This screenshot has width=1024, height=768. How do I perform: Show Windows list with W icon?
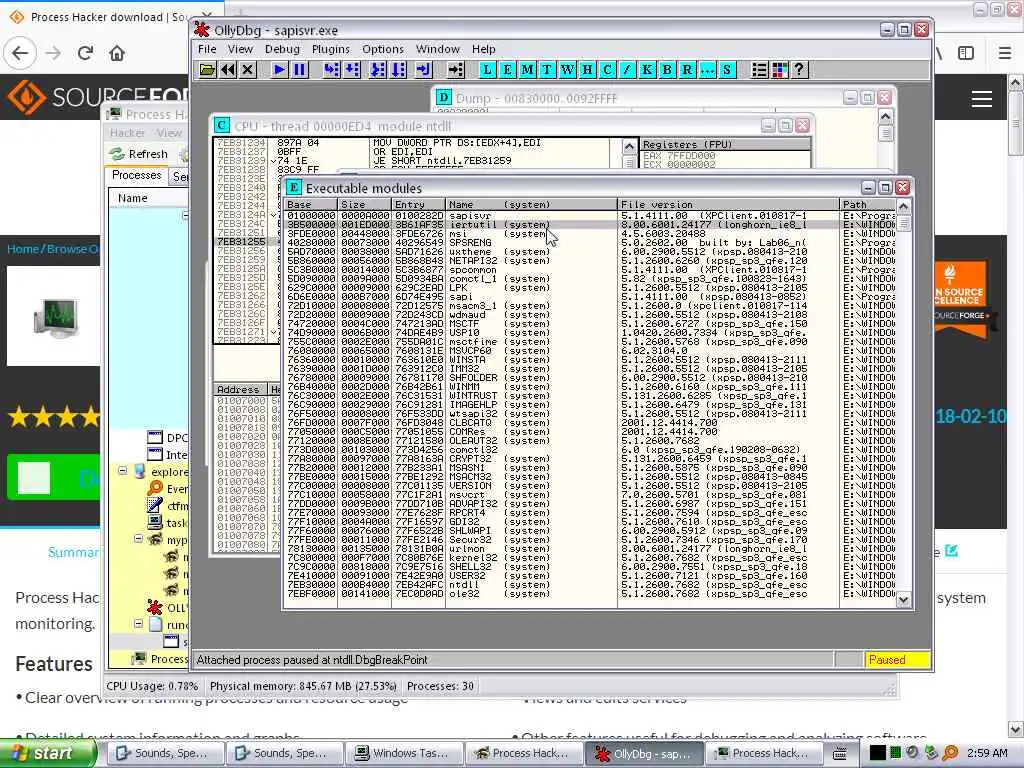(x=568, y=70)
